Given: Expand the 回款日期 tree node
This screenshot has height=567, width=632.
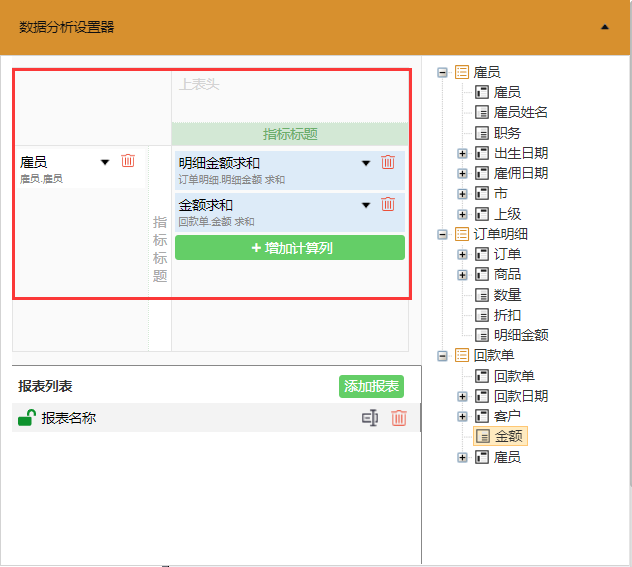Looking at the screenshot, I should tap(462, 397).
